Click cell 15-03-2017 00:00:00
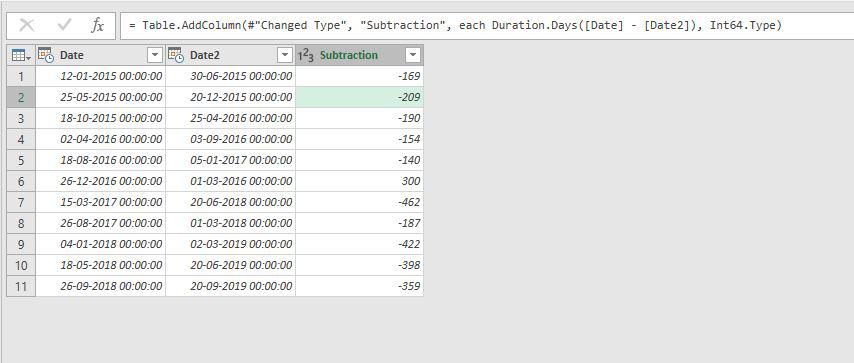This screenshot has width=854, height=363. (x=101, y=202)
